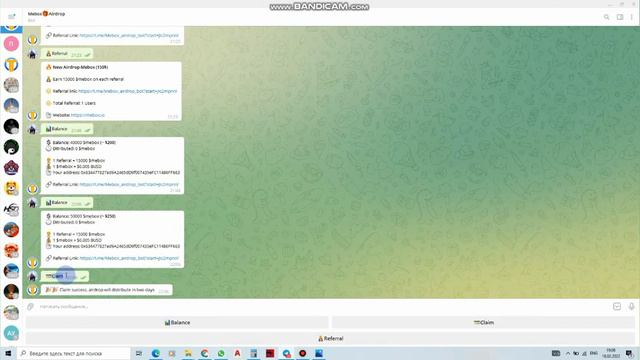Click the "Balance: 50000 $mebox" line
The width and height of the screenshot is (640, 360).
coord(84,216)
